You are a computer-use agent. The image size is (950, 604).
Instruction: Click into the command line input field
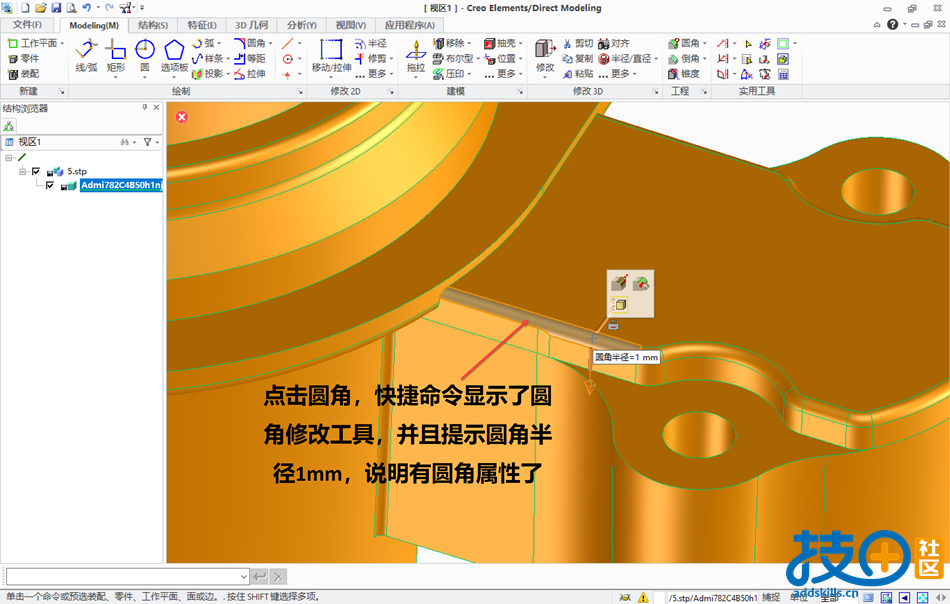click(122, 576)
